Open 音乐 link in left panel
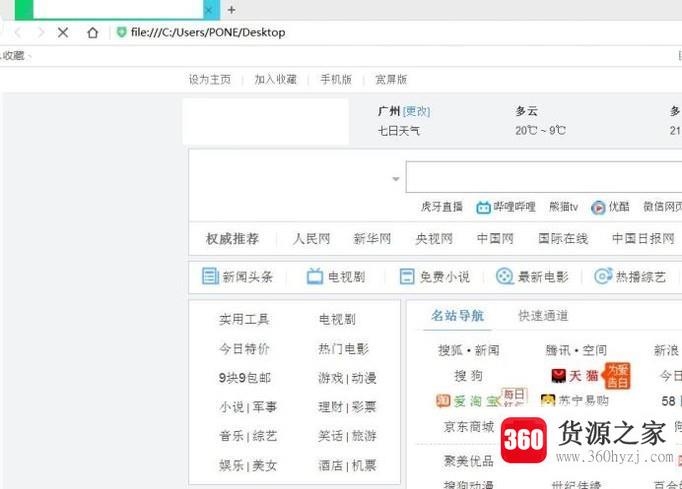The width and height of the screenshot is (682, 489). (x=232, y=436)
